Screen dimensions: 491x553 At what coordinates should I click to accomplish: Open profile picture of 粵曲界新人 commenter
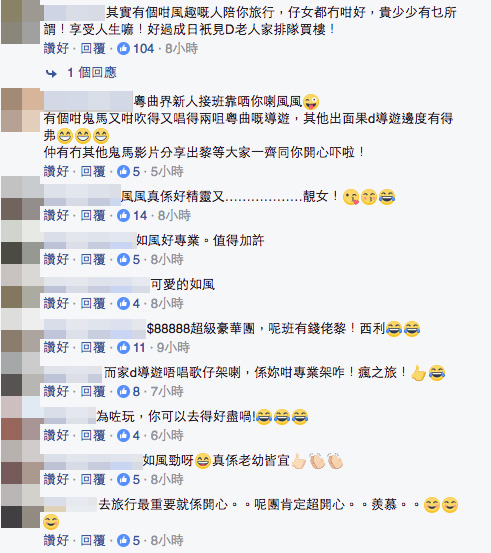20,110
